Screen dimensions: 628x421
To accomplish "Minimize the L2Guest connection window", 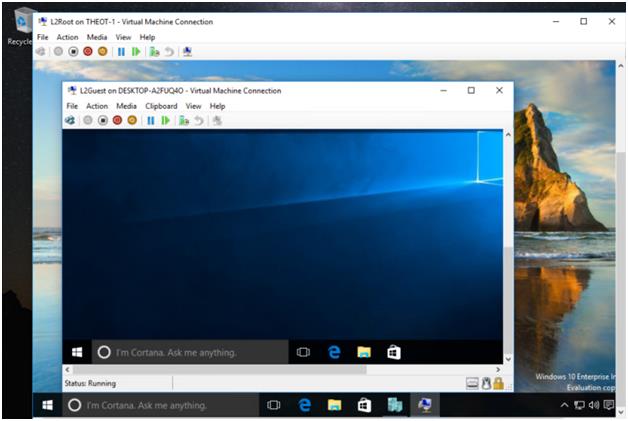I will click(x=443, y=90).
